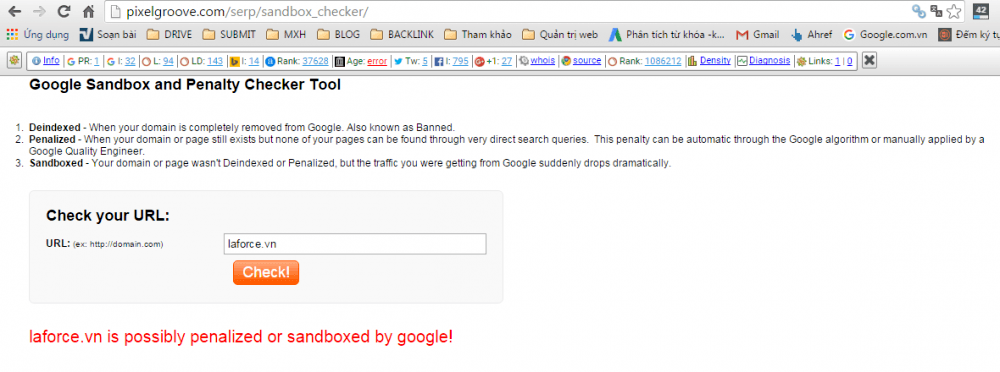
Task: Open the Soạn bài bookmark
Action: [107, 34]
